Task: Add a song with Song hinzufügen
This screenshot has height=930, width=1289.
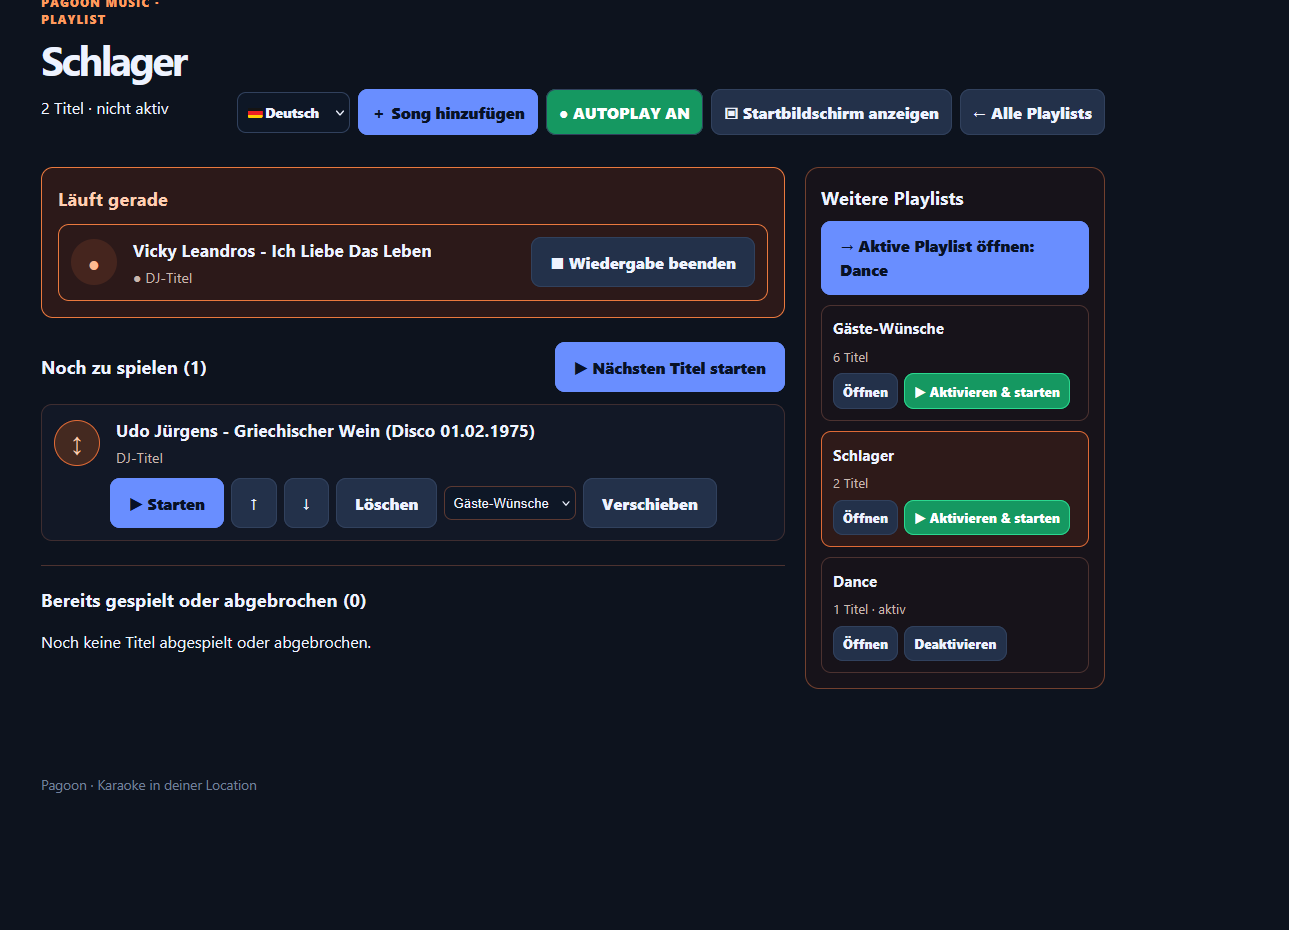Action: pos(448,113)
